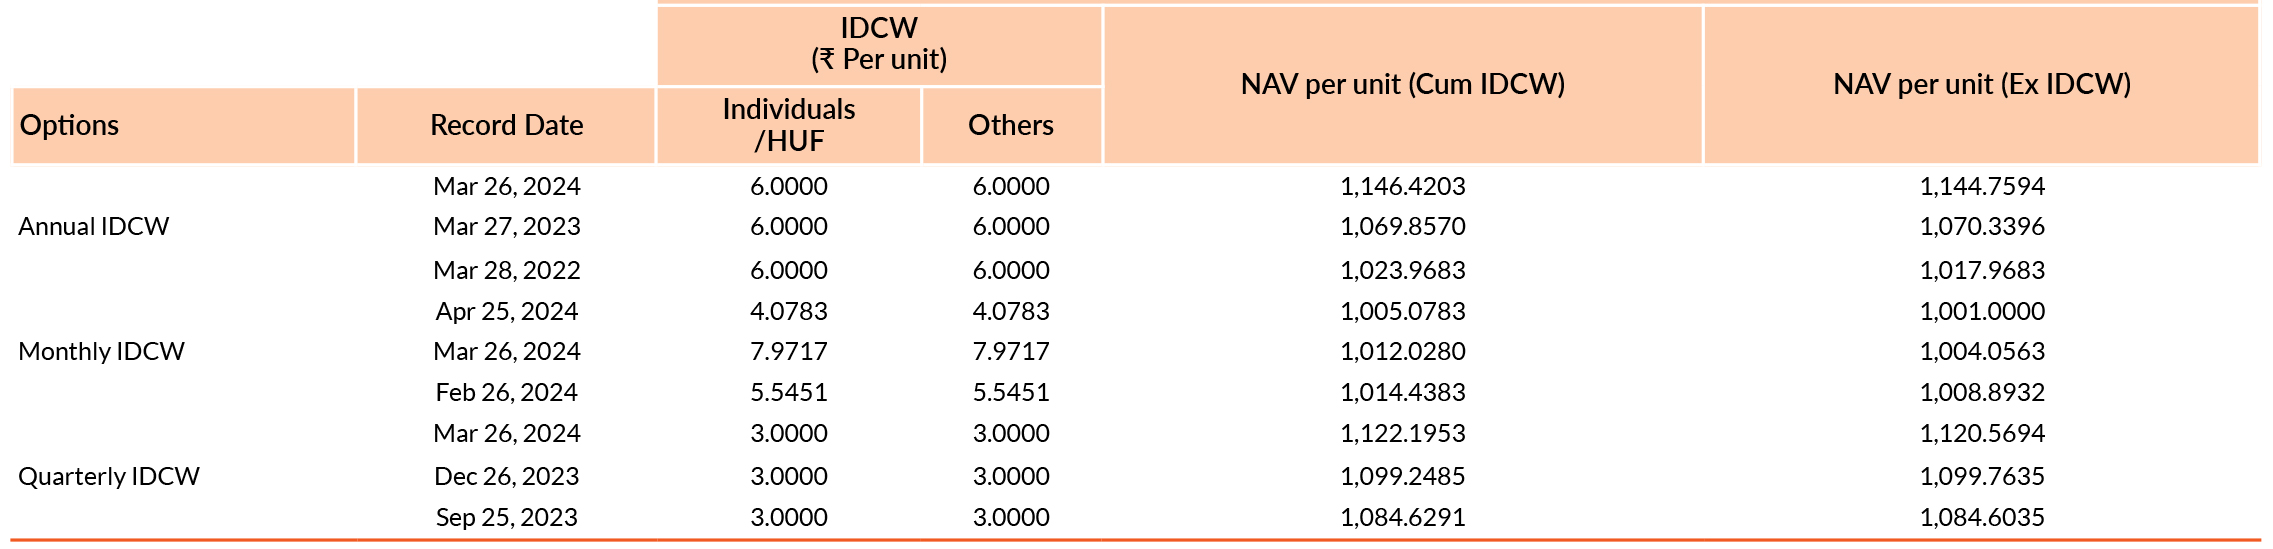Viewport: 2273px width, 549px height.
Task: Select the Monthly IDCW row label
Action: point(102,352)
